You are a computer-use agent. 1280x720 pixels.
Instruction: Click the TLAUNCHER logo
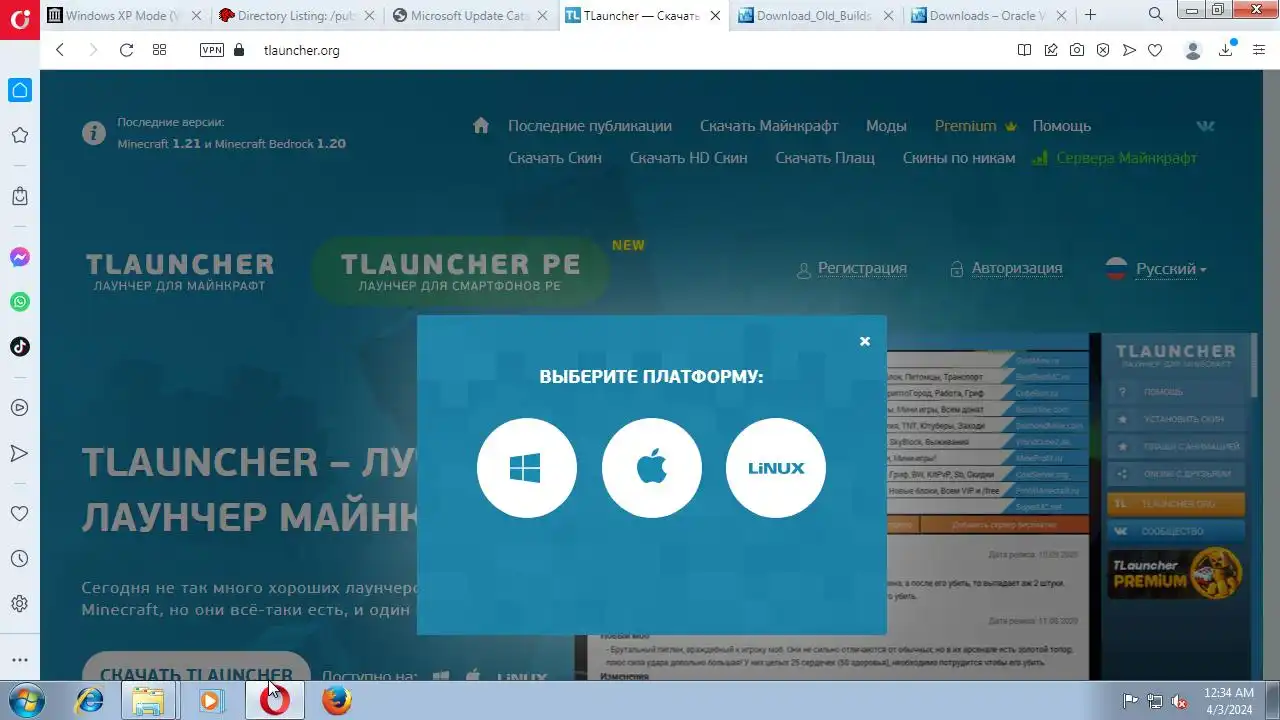click(180, 271)
